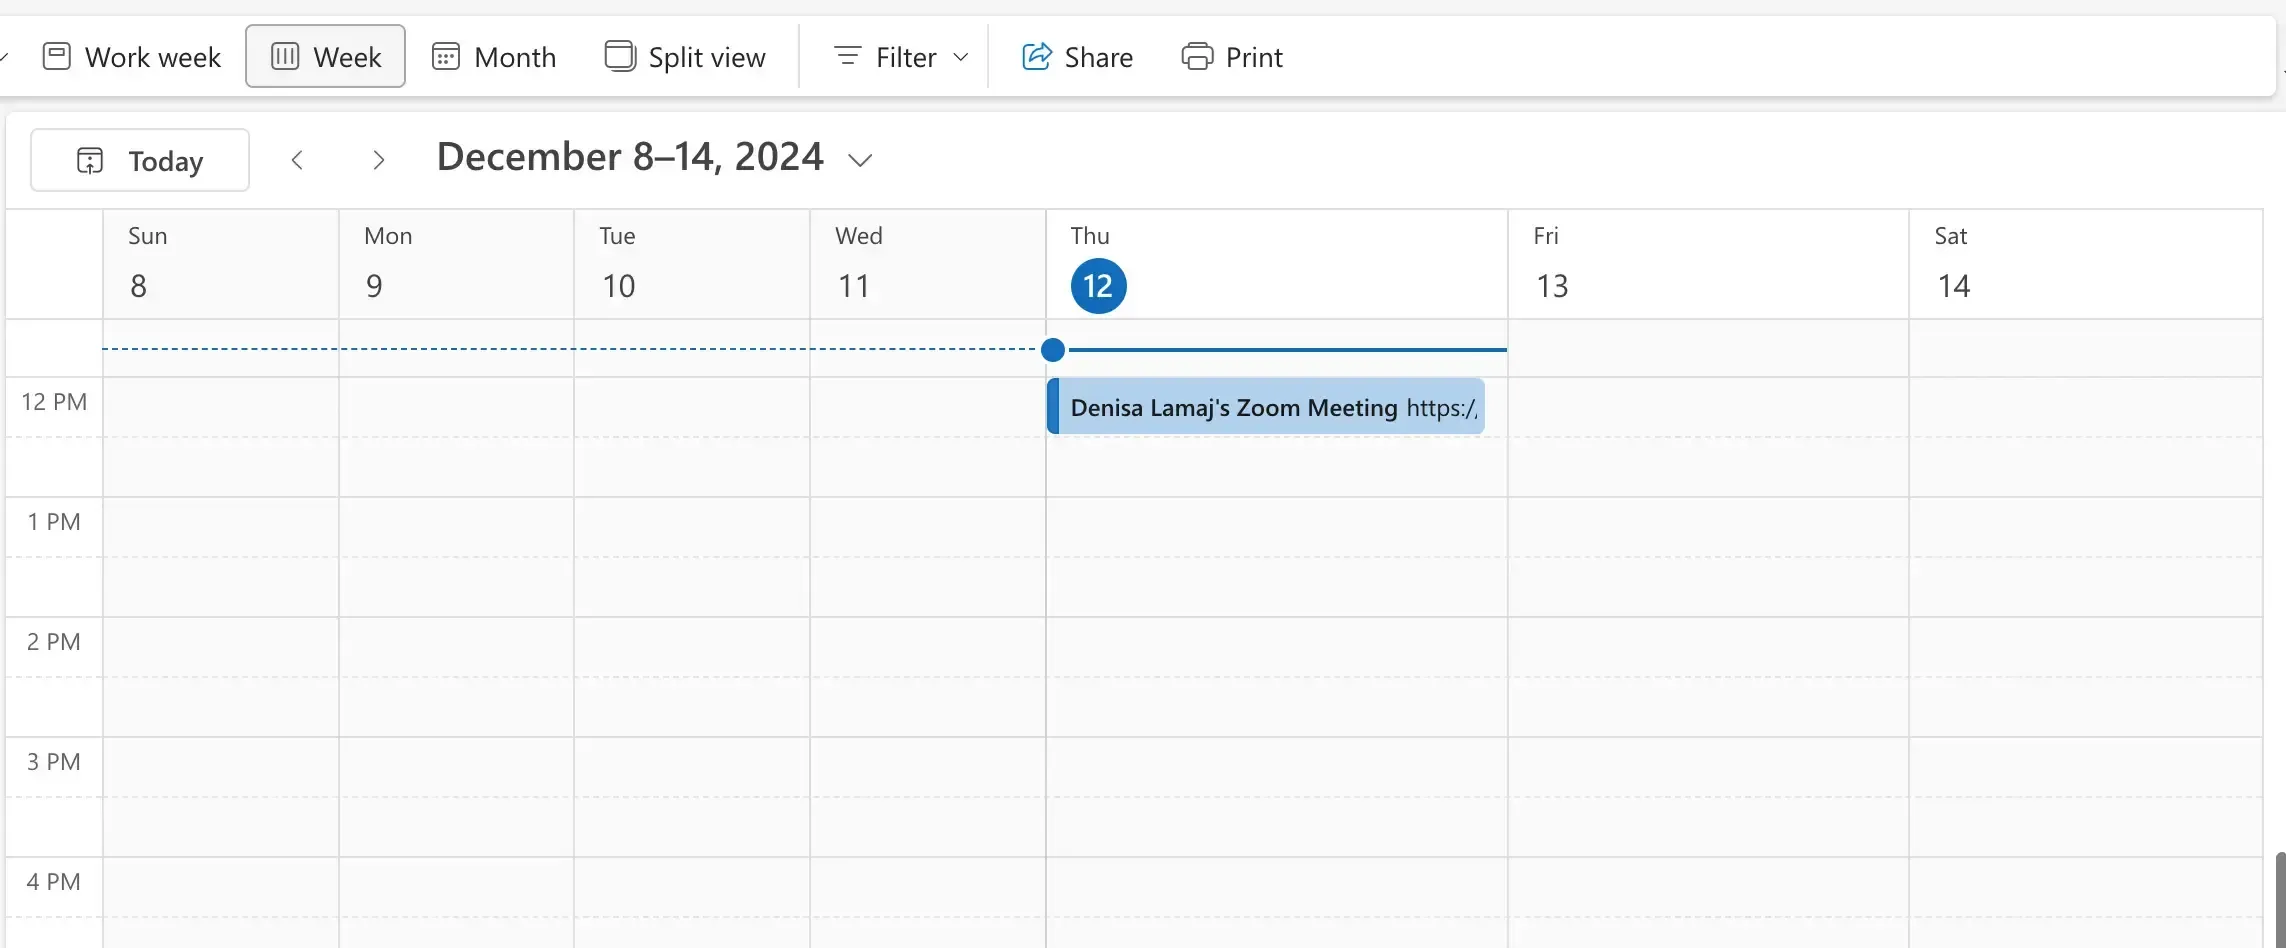Open the Filter dropdown chevron
The height and width of the screenshot is (948, 2286).
(961, 57)
